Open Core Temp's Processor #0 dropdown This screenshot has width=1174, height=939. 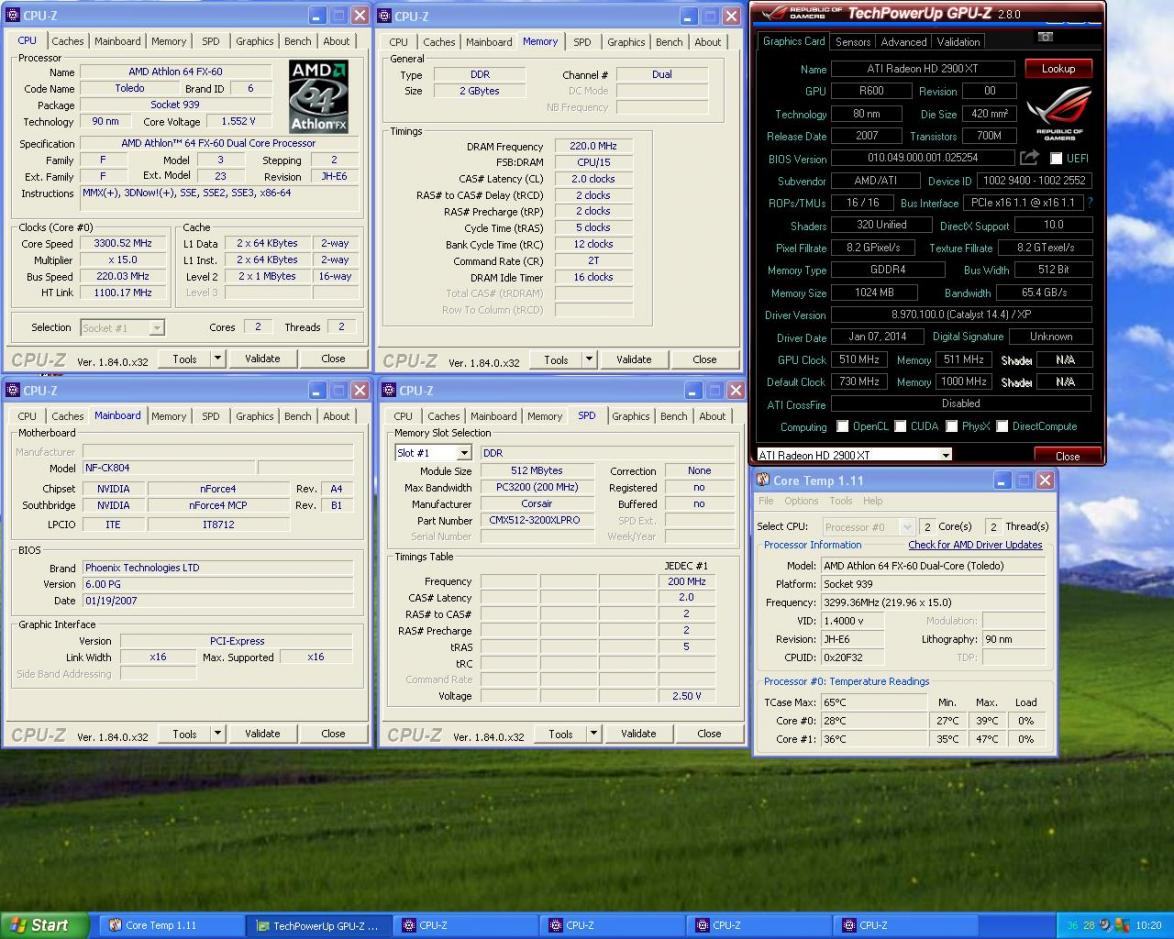[907, 526]
